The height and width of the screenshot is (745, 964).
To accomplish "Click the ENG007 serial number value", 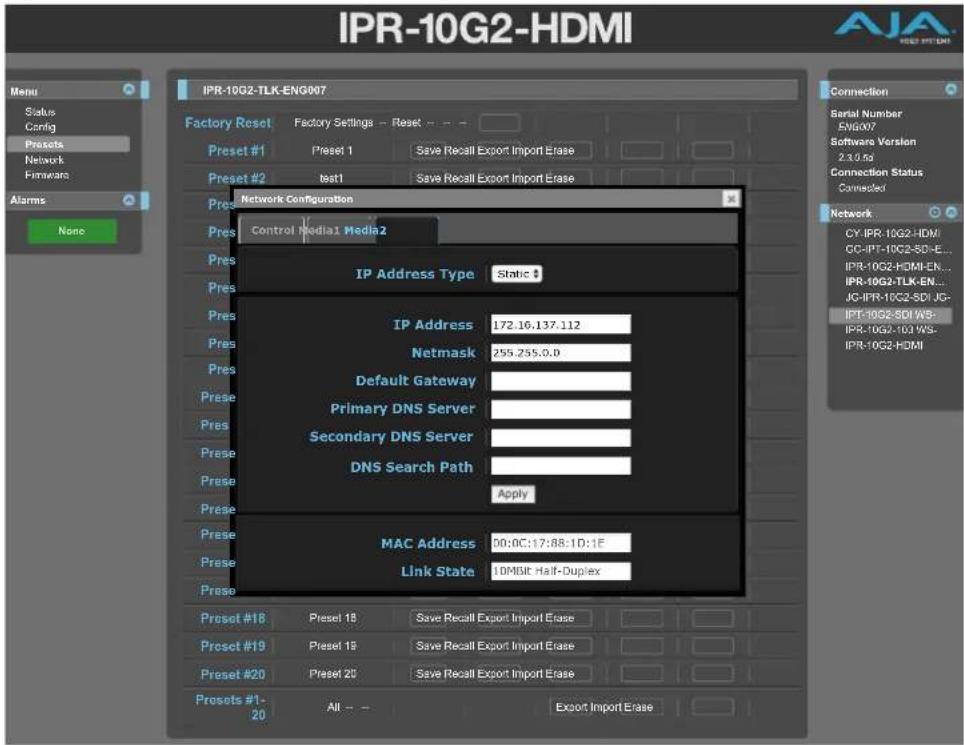I will coord(856,127).
